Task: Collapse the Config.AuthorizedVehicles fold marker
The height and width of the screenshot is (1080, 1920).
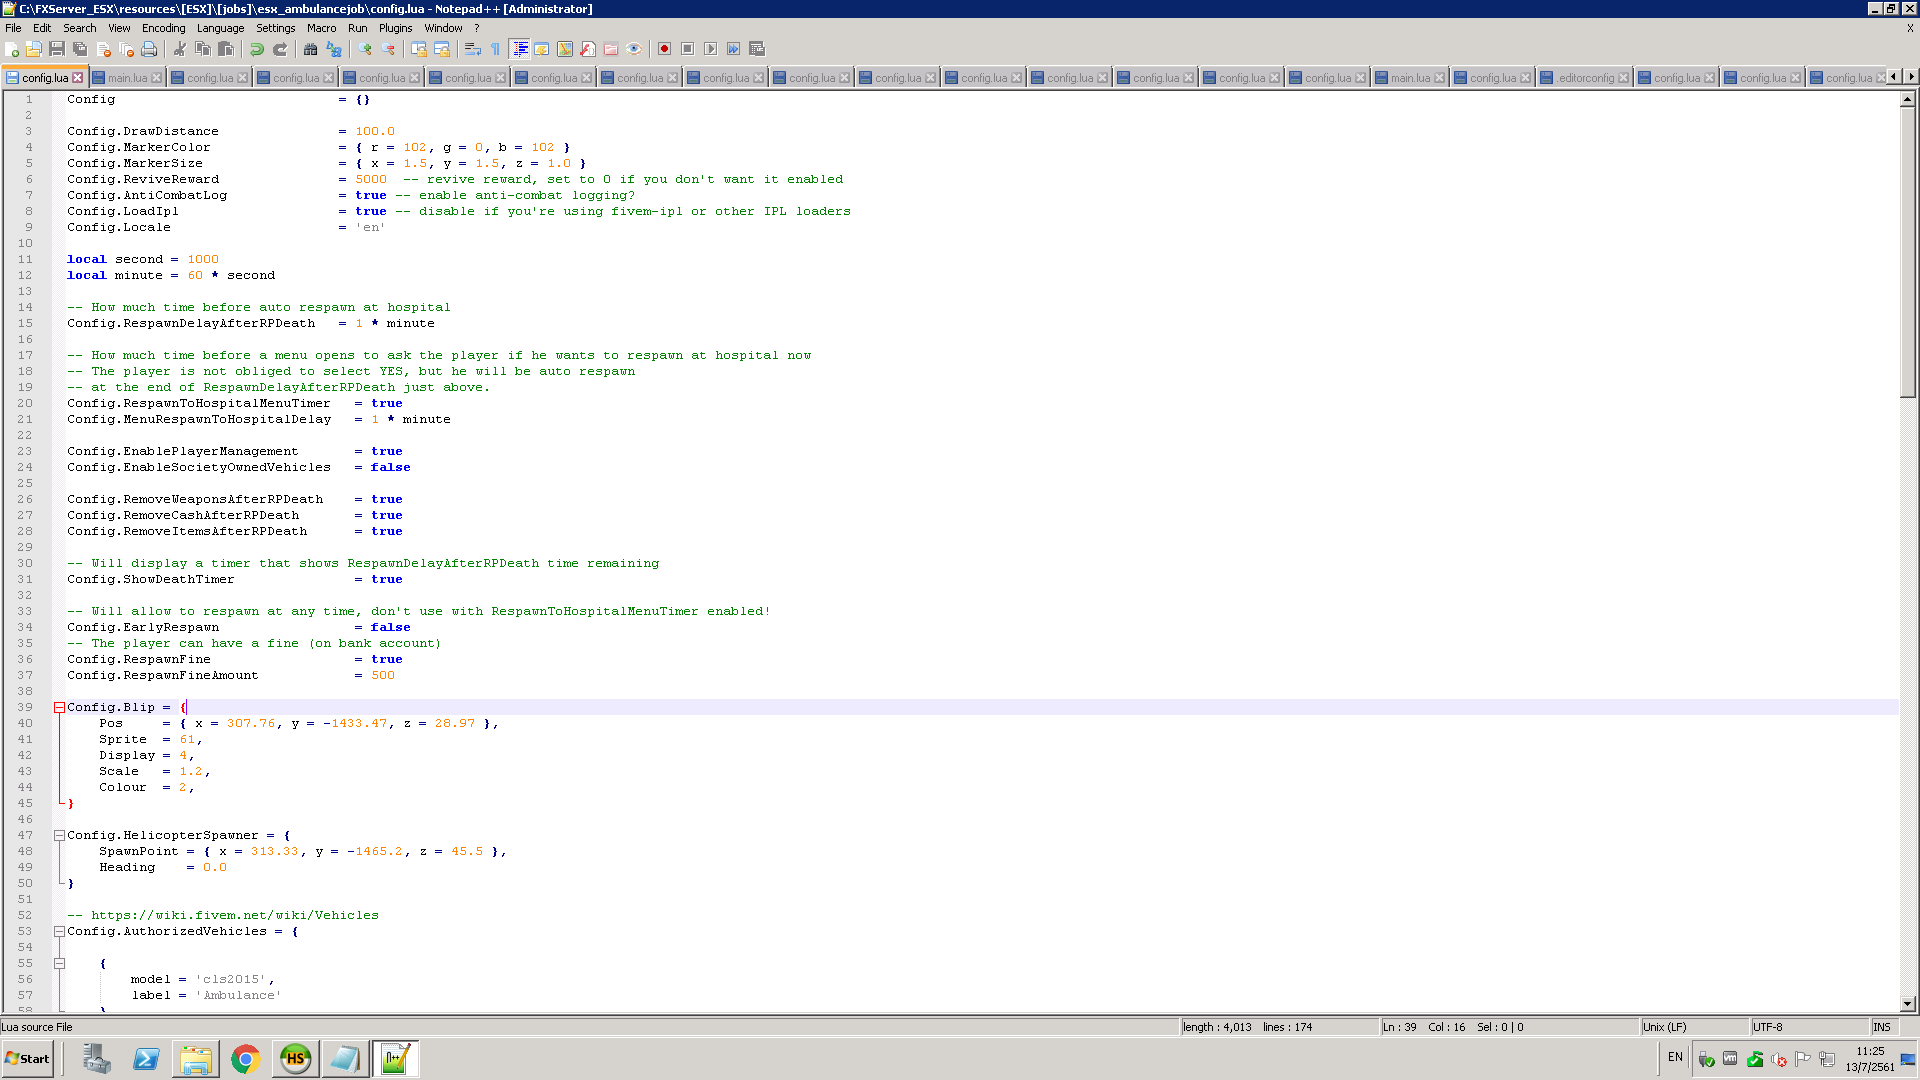Action: [59, 931]
